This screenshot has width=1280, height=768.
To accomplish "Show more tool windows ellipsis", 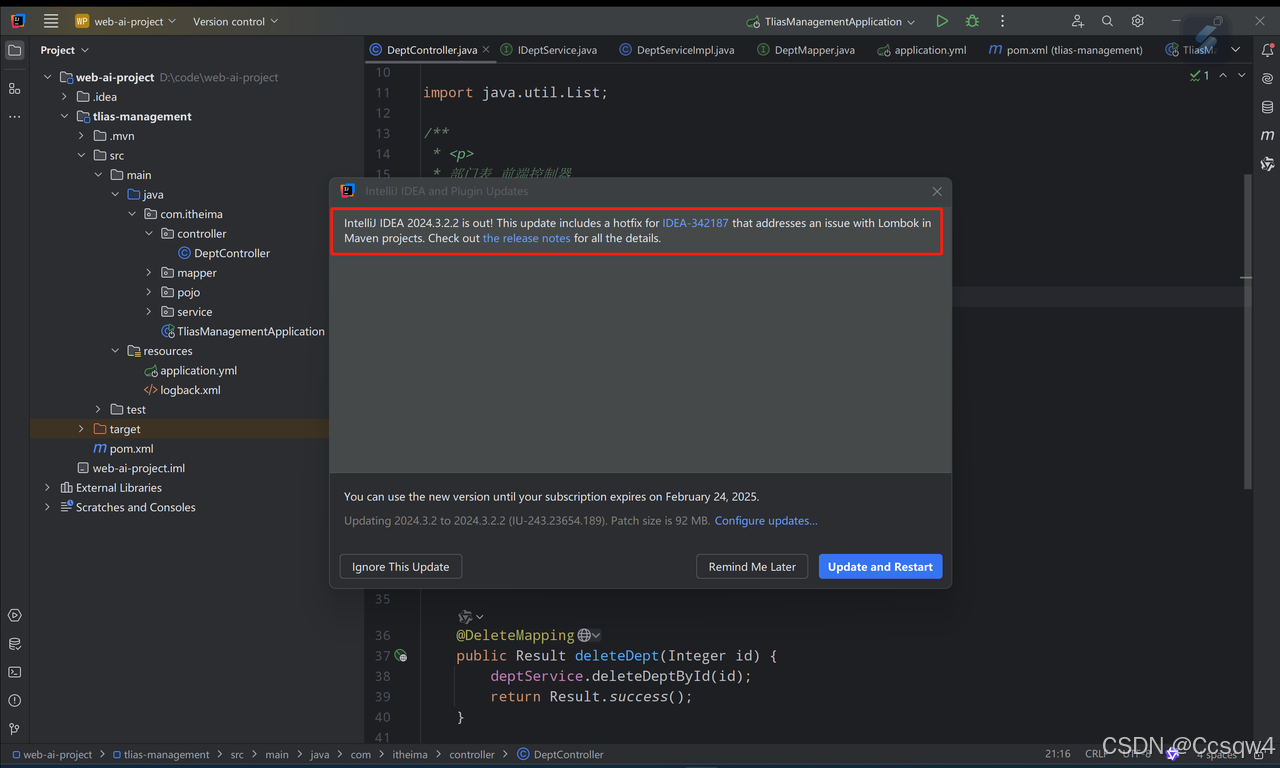I will (x=14, y=117).
